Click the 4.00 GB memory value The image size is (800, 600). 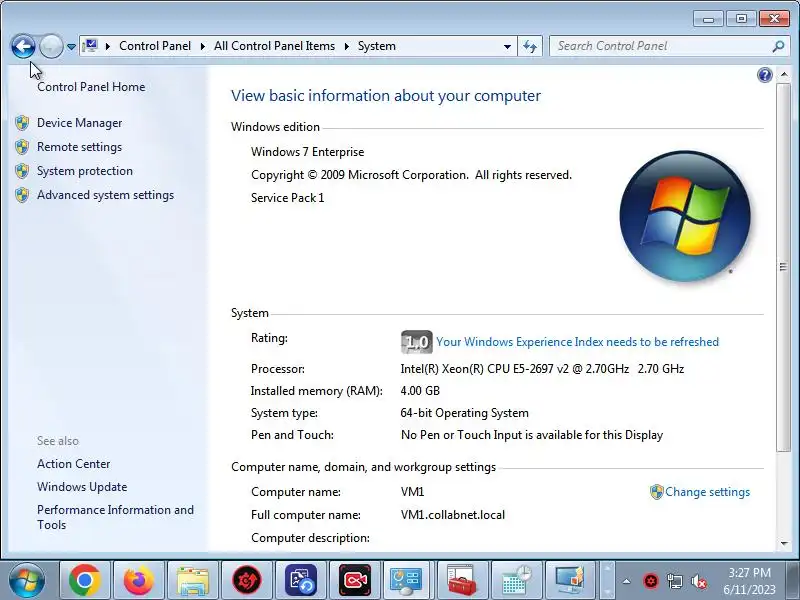point(420,391)
